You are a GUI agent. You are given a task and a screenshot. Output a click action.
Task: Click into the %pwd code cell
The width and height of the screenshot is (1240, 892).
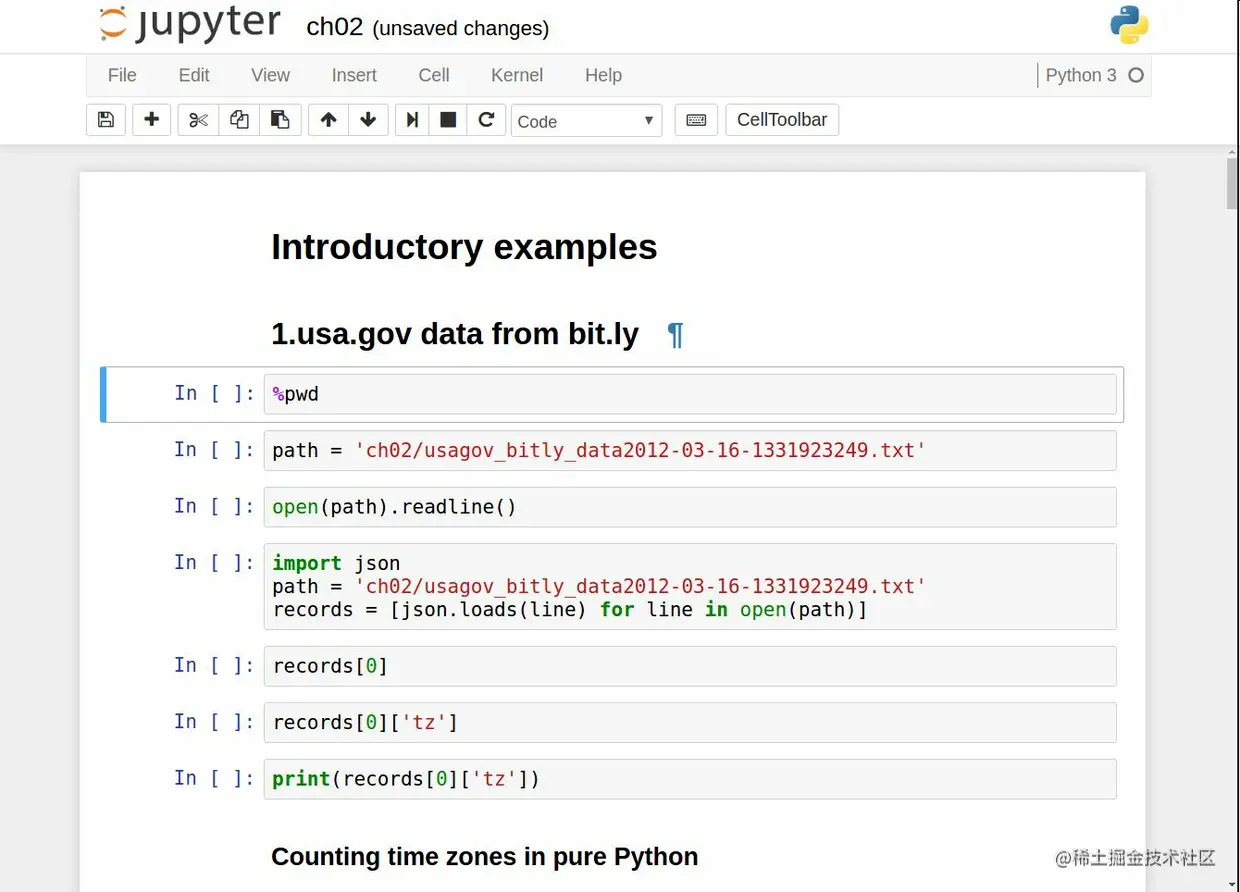(690, 394)
